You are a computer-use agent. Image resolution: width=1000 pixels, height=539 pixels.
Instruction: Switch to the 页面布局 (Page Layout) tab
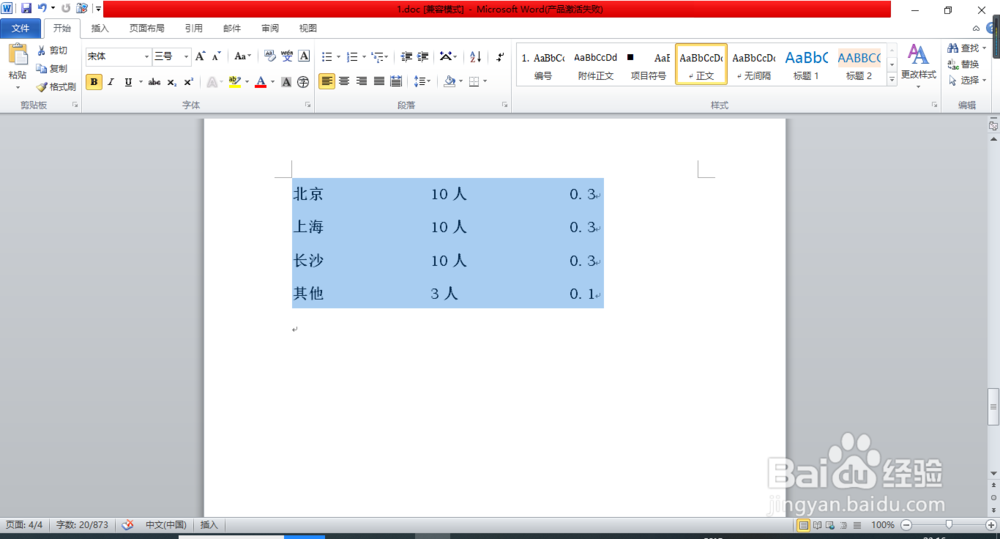(x=147, y=28)
